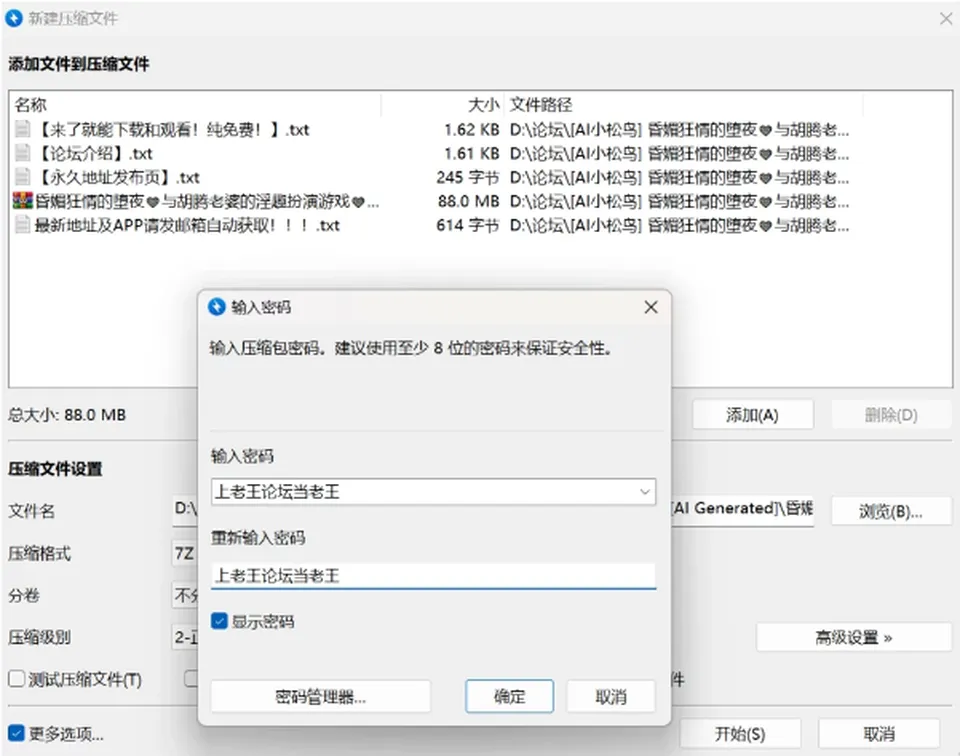Open the 密码管理器... password manager
The image size is (960, 756).
(321, 697)
